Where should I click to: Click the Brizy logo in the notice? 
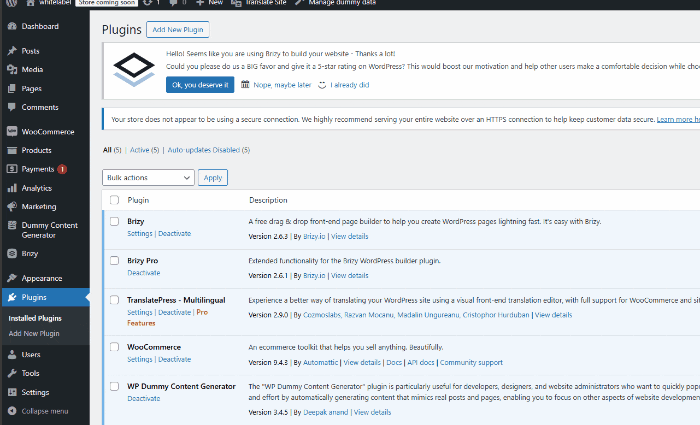(133, 68)
